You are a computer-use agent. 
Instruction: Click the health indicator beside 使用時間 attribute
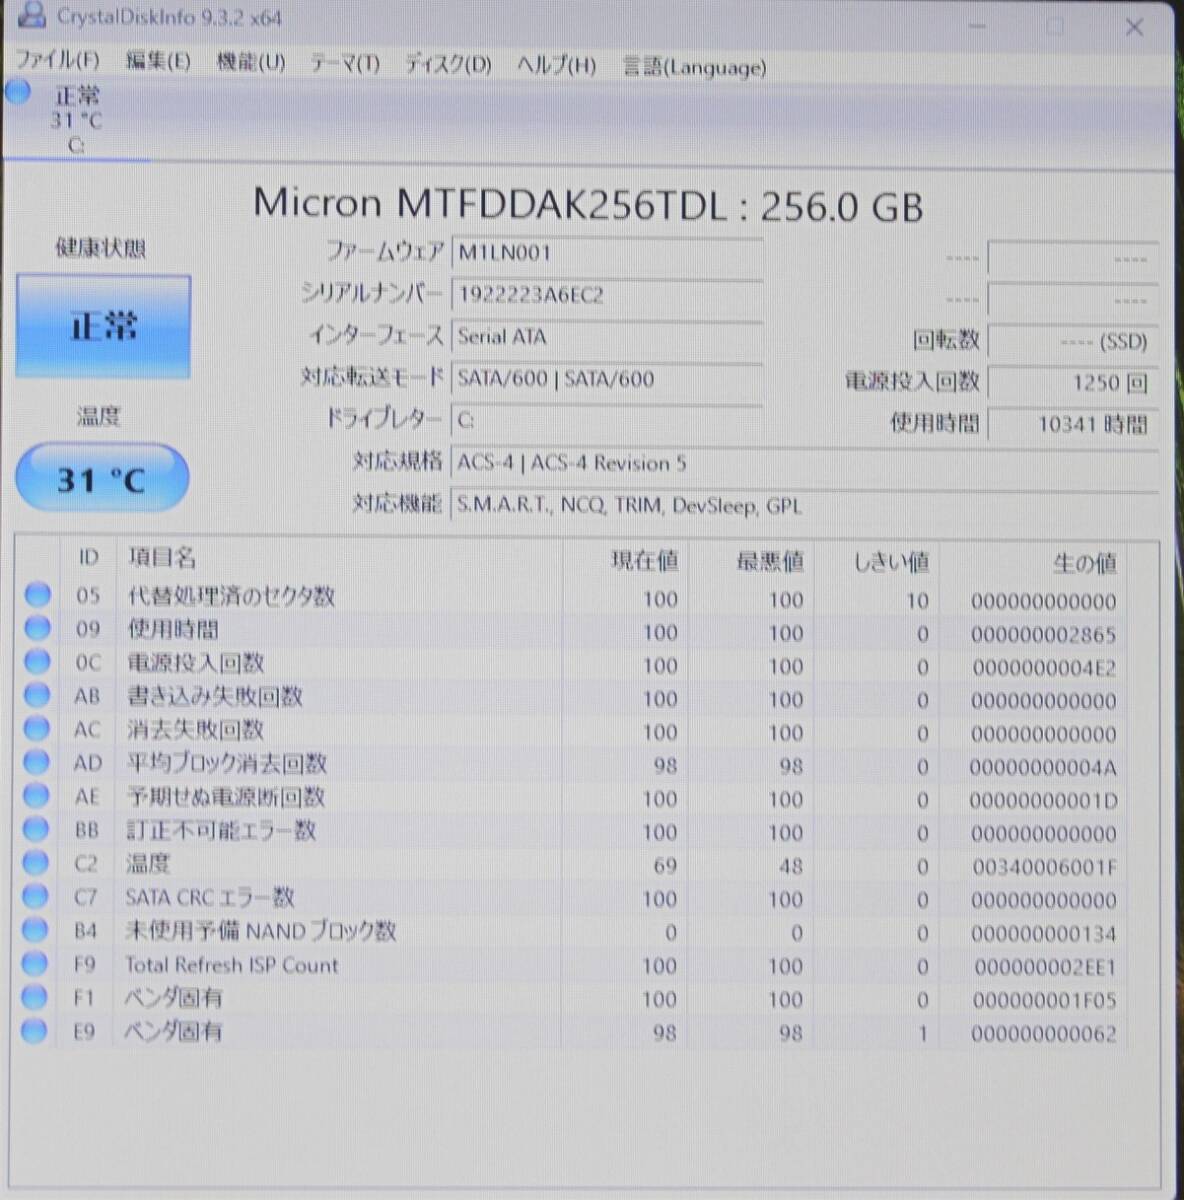(x=37, y=629)
